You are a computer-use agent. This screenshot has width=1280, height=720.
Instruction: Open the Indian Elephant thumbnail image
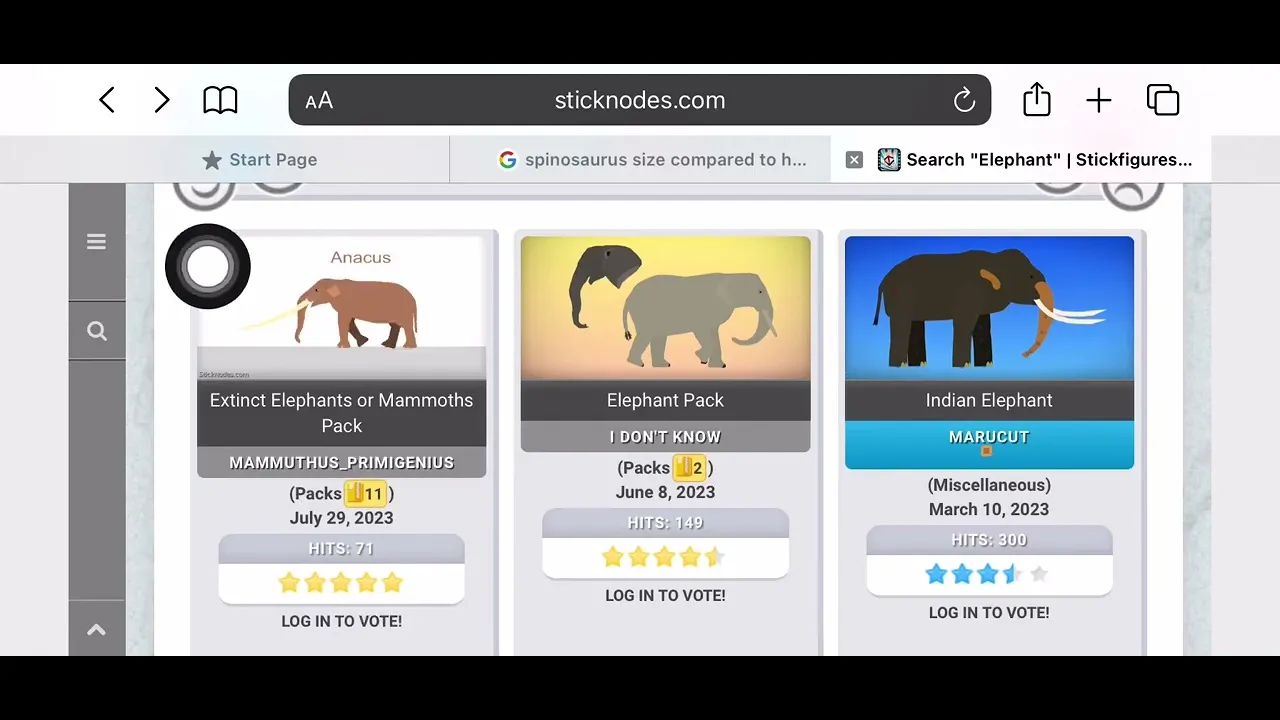click(x=990, y=308)
